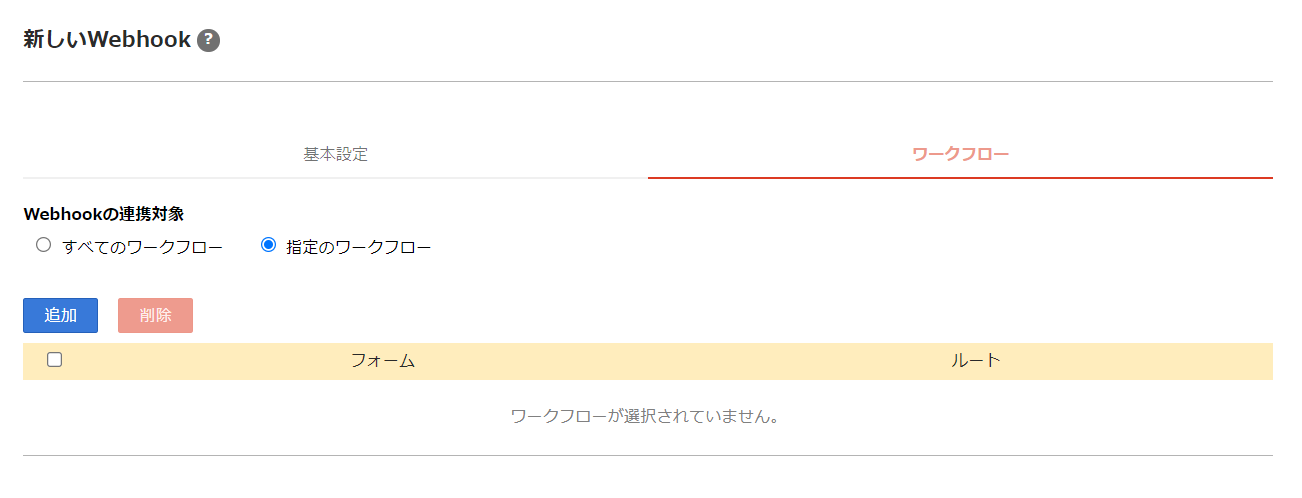Click the 指定のワークフロー label text
1302x498 pixels.
[359, 247]
